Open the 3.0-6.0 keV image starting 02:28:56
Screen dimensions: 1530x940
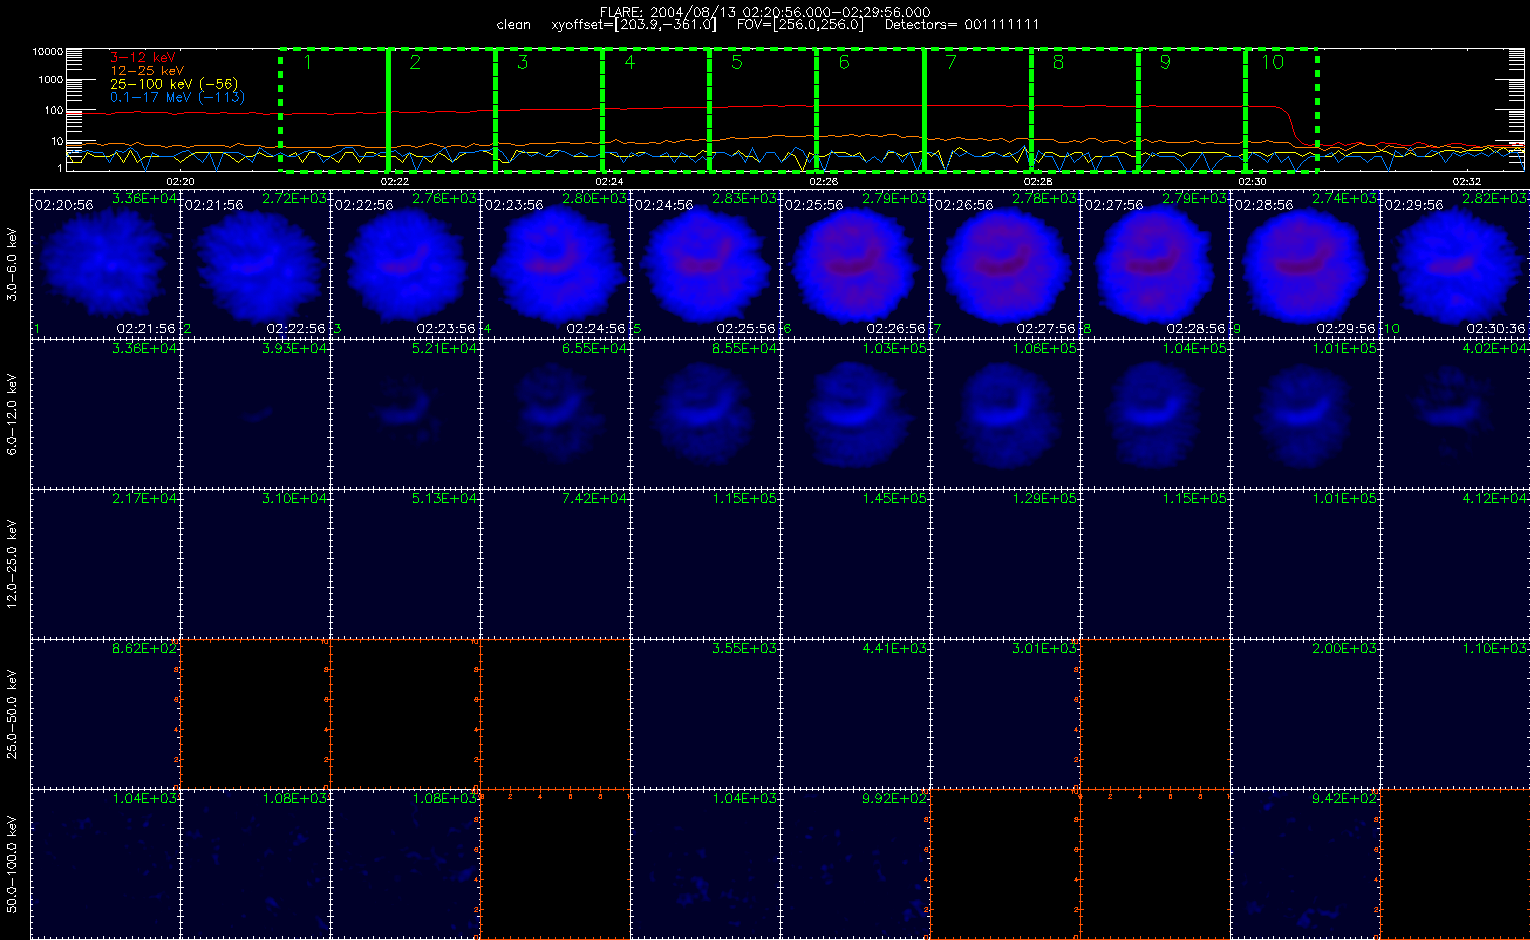1305,263
